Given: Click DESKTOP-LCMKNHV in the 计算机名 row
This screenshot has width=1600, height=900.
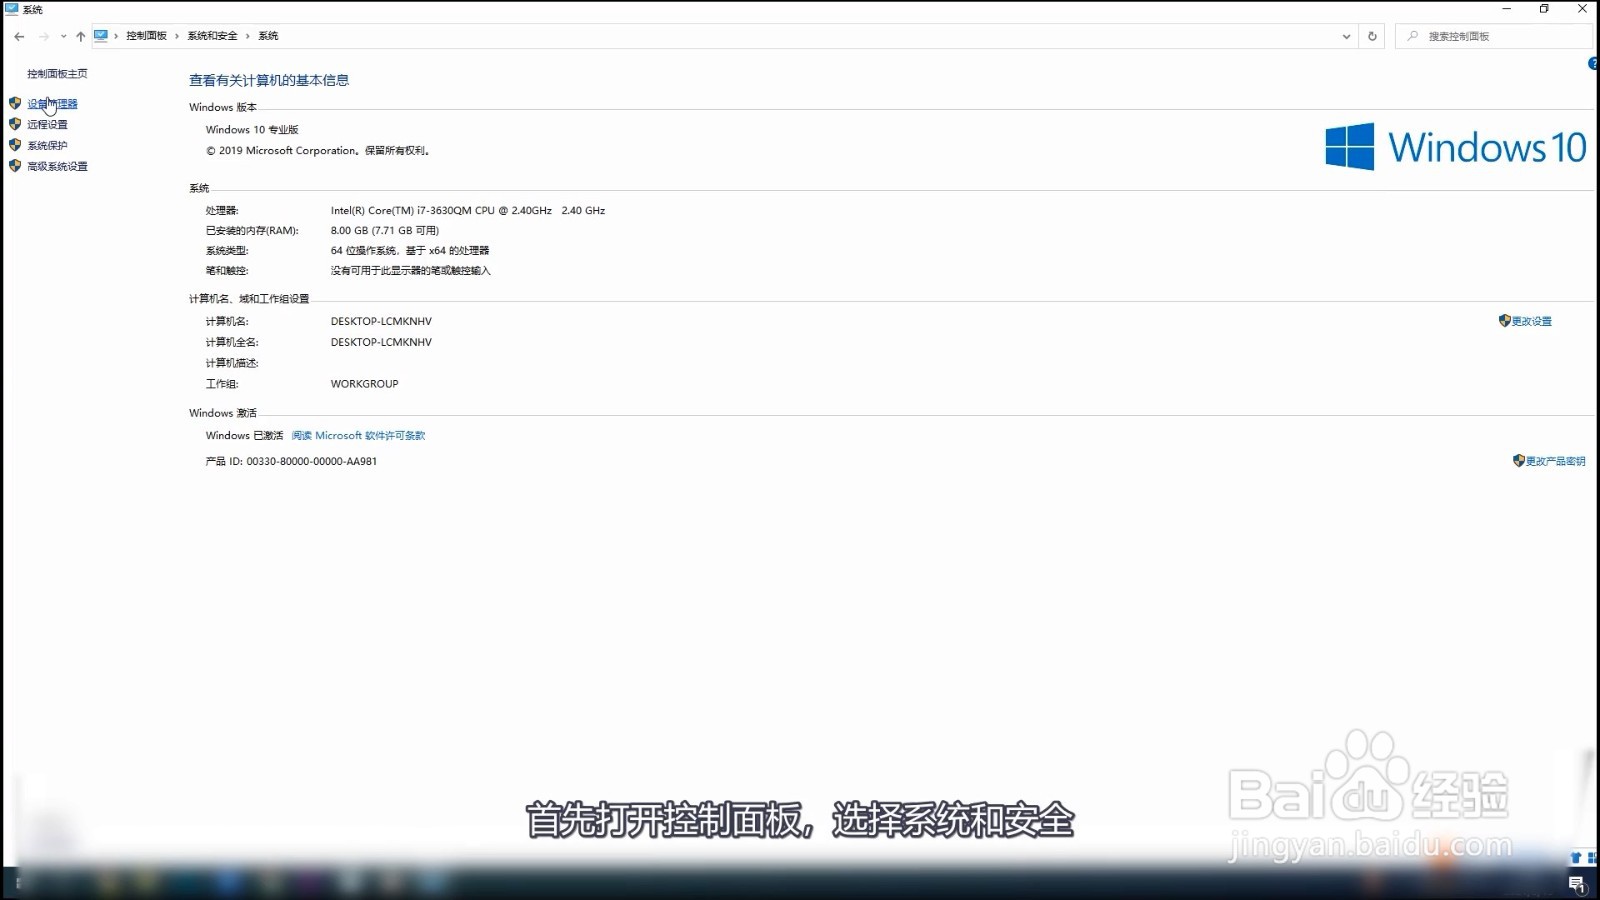Looking at the screenshot, I should [381, 322].
